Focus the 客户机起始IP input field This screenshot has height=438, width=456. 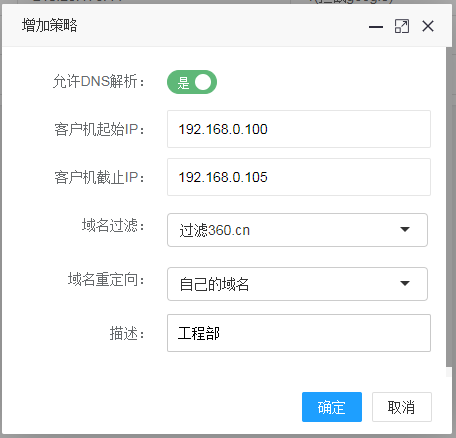click(299, 129)
